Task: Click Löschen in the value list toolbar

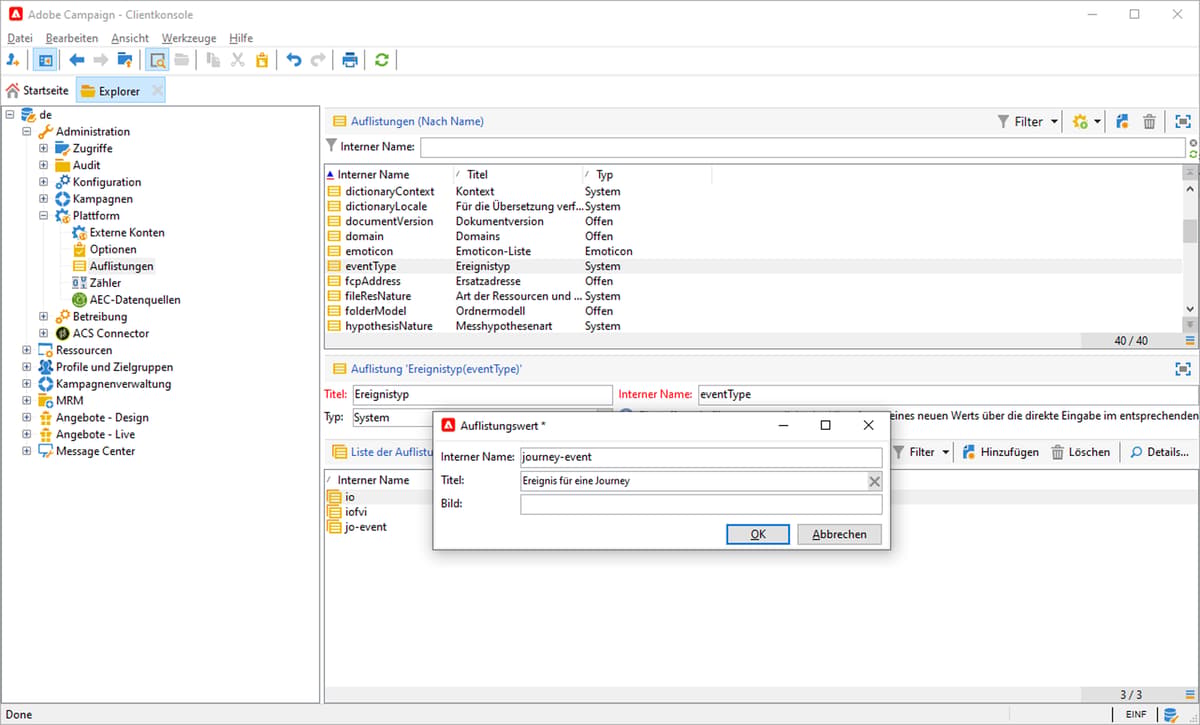Action: click(x=1080, y=452)
